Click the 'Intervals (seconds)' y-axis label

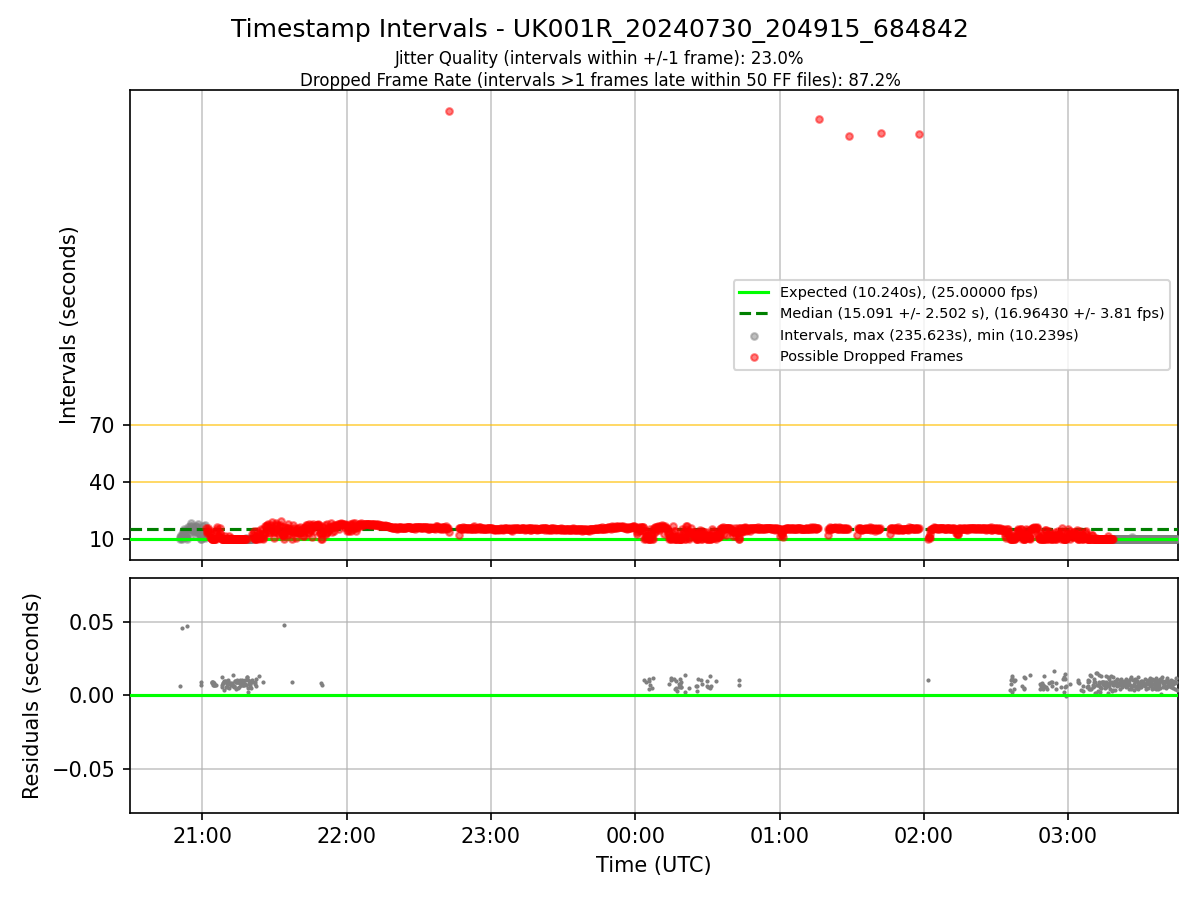[x=68, y=325]
